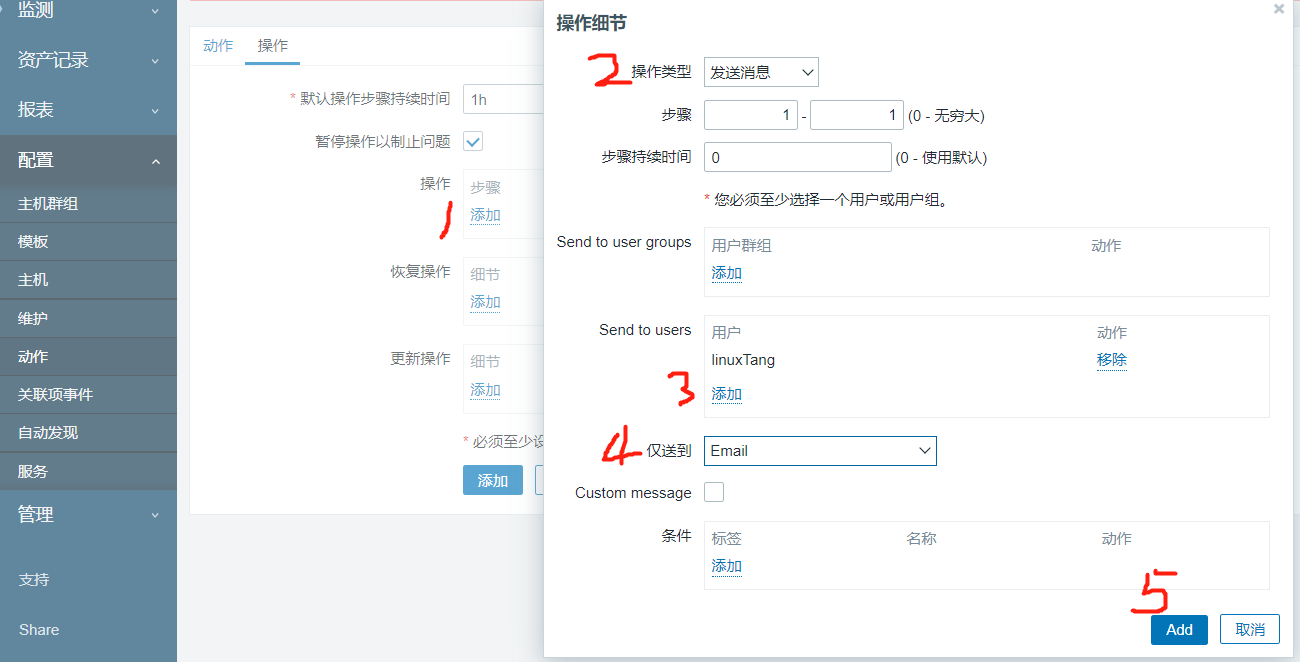Remove user linuxTang via 移除 link
The image size is (1300, 662).
(1112, 360)
